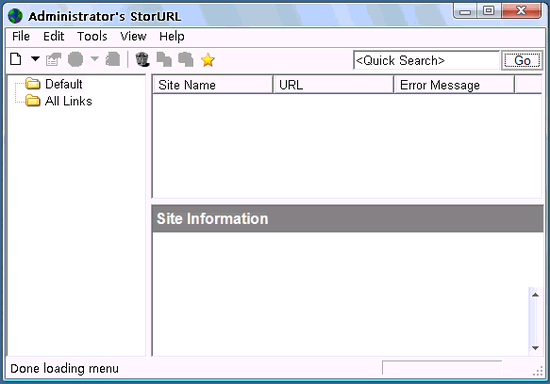Click the Quick Search input field
Image resolution: width=550 pixels, height=384 pixels.
[427, 60]
